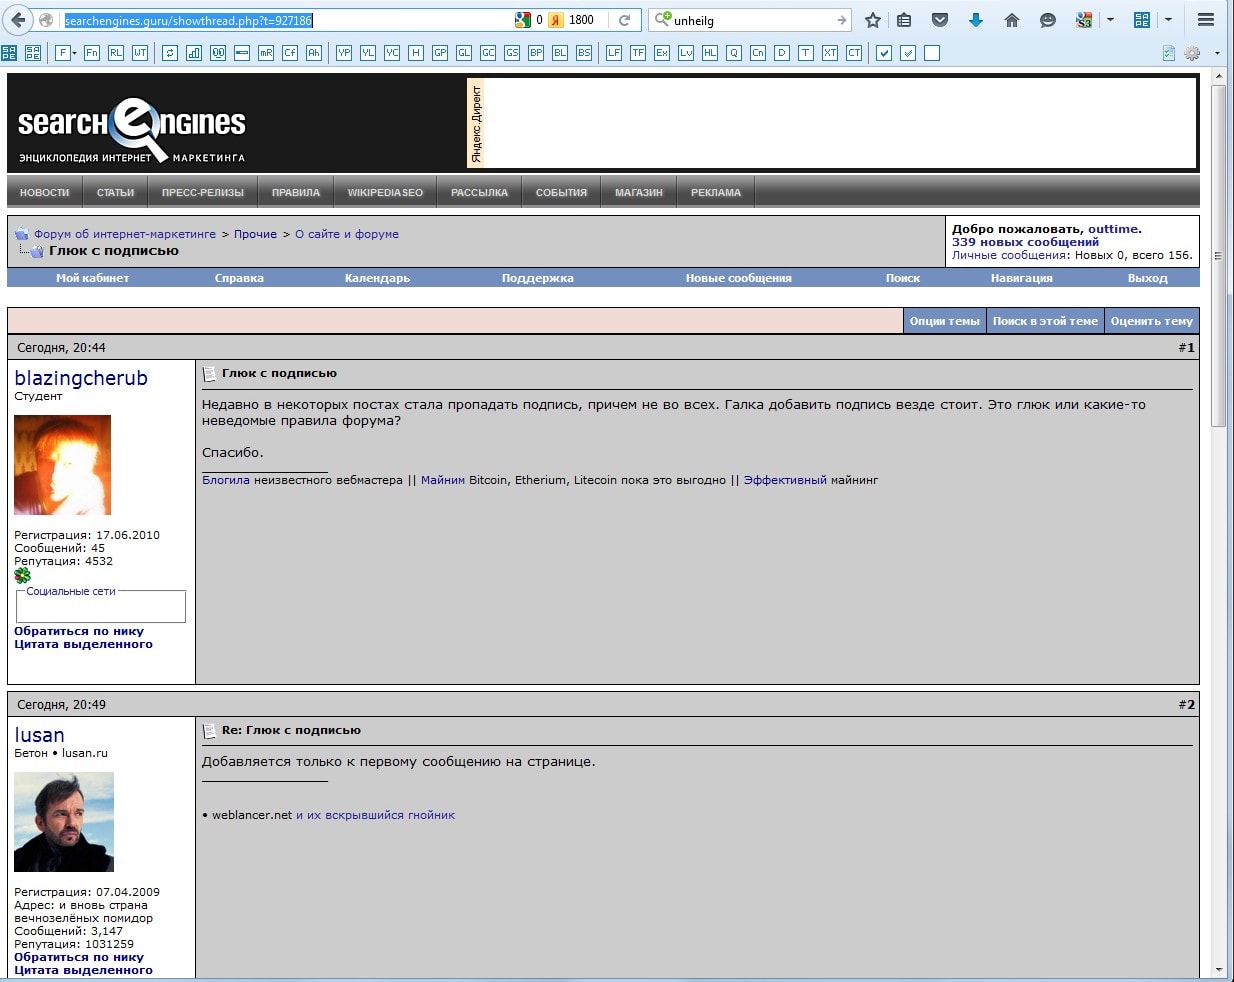The width and height of the screenshot is (1234, 982).
Task: Open the Pocket save icon
Action: 940,20
